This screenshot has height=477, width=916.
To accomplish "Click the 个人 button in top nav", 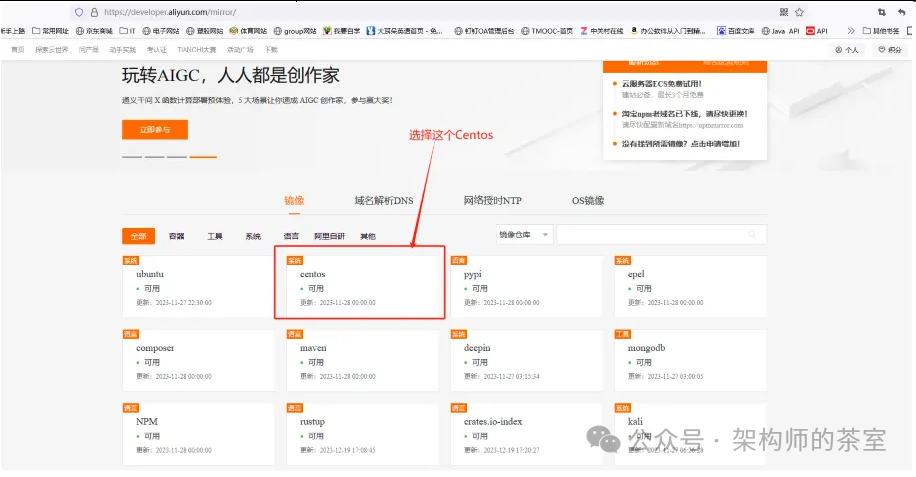I will (847, 50).
